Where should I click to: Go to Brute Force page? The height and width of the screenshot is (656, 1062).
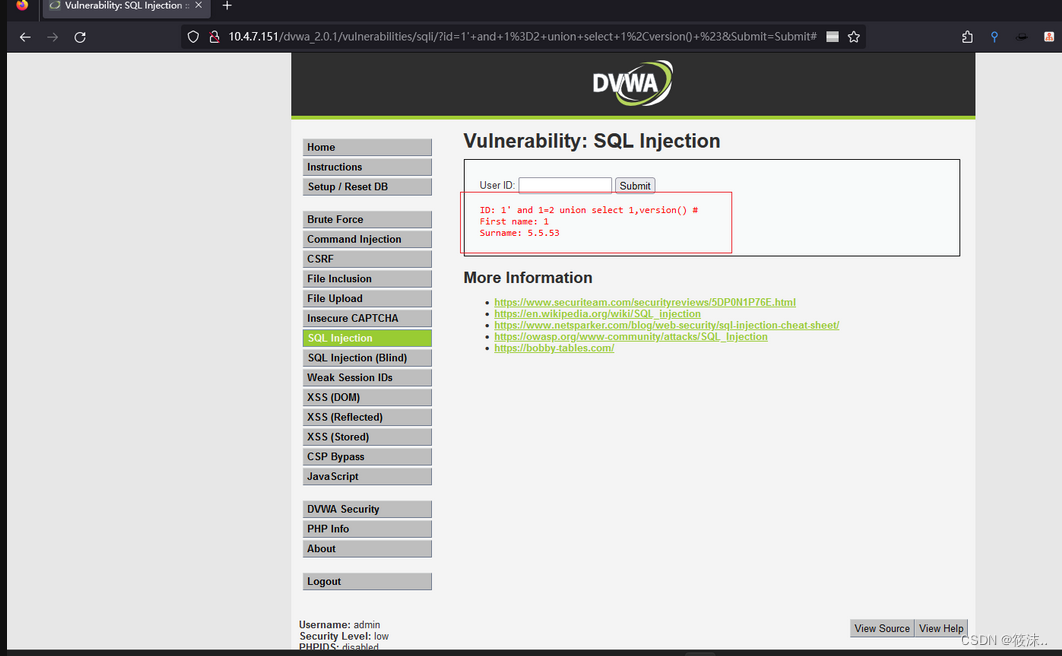click(367, 219)
